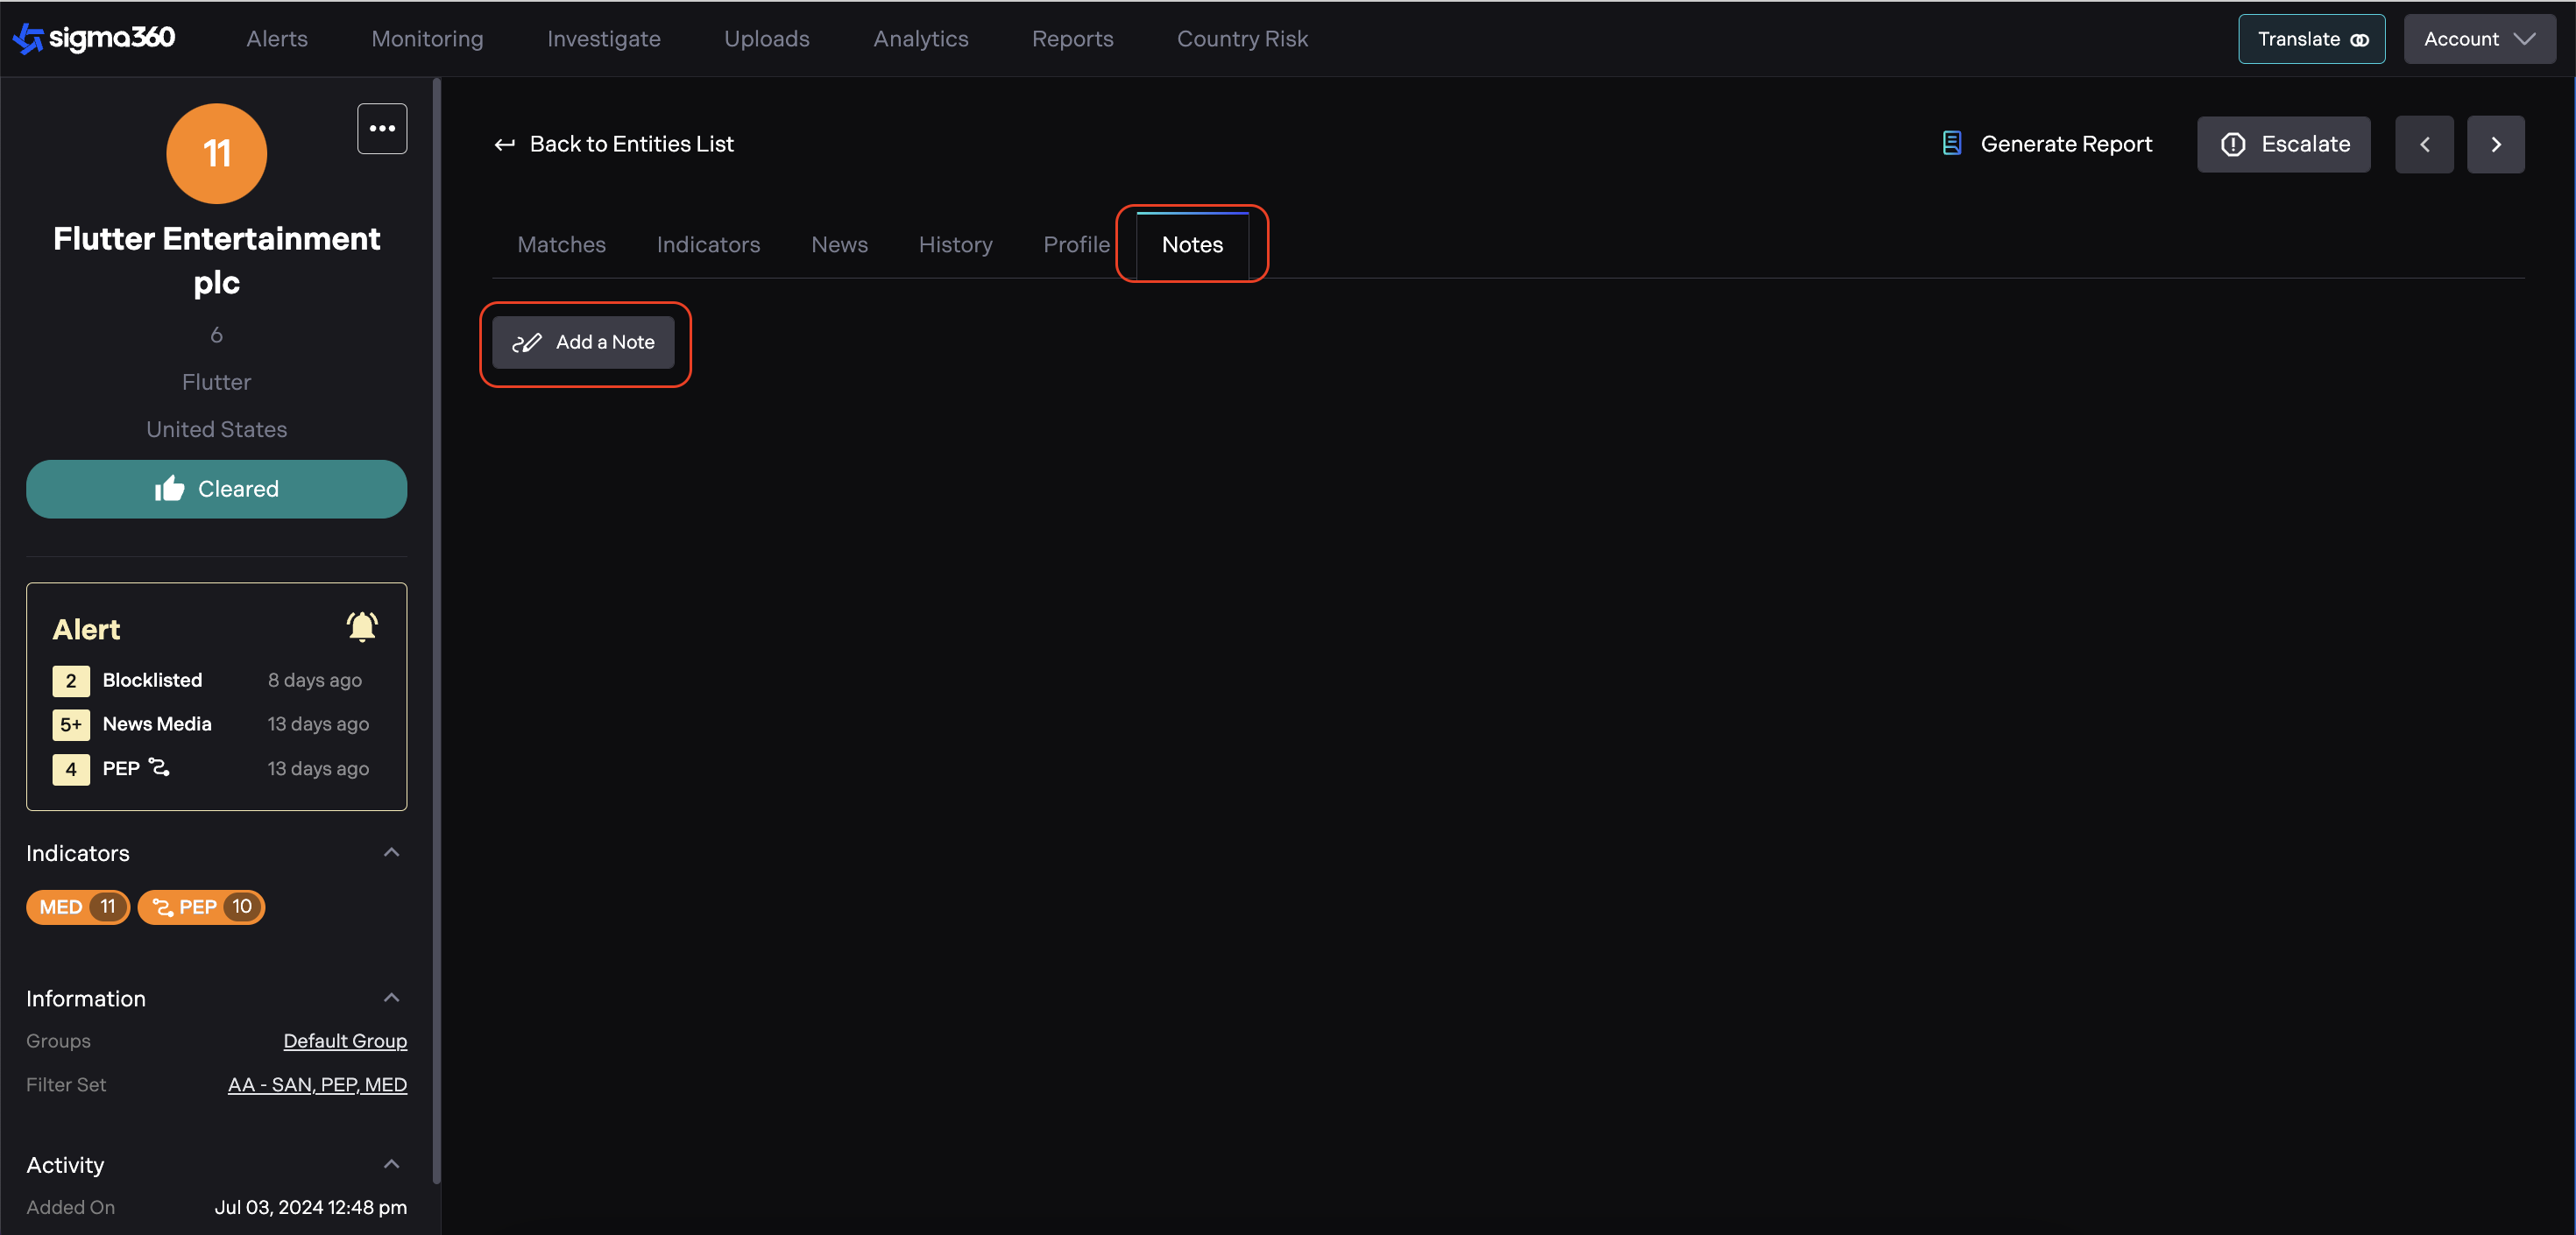
Task: Click the MED 11 indicator badge
Action: click(78, 907)
